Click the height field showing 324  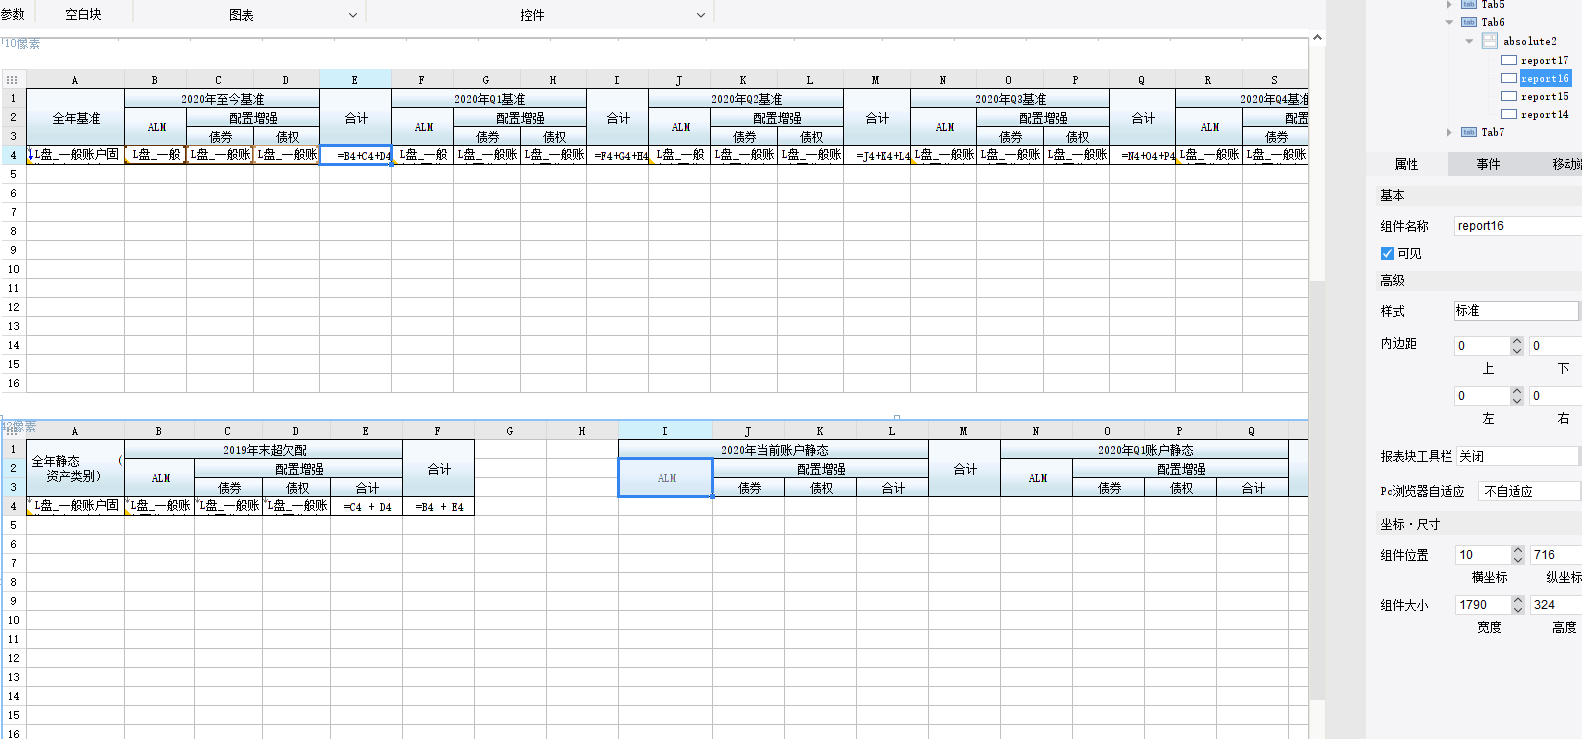pos(1556,605)
